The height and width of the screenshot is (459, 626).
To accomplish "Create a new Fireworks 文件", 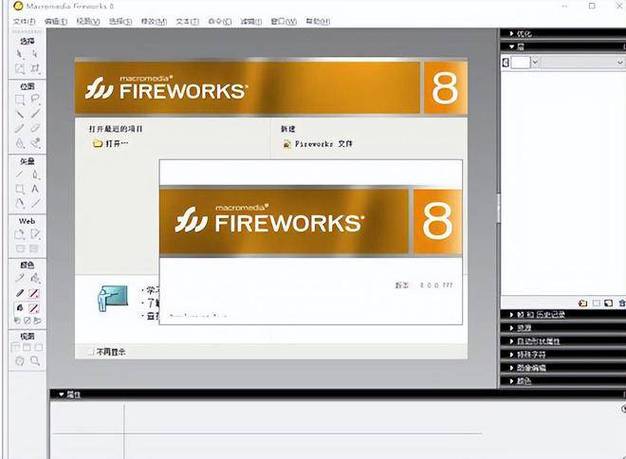I will [322, 144].
